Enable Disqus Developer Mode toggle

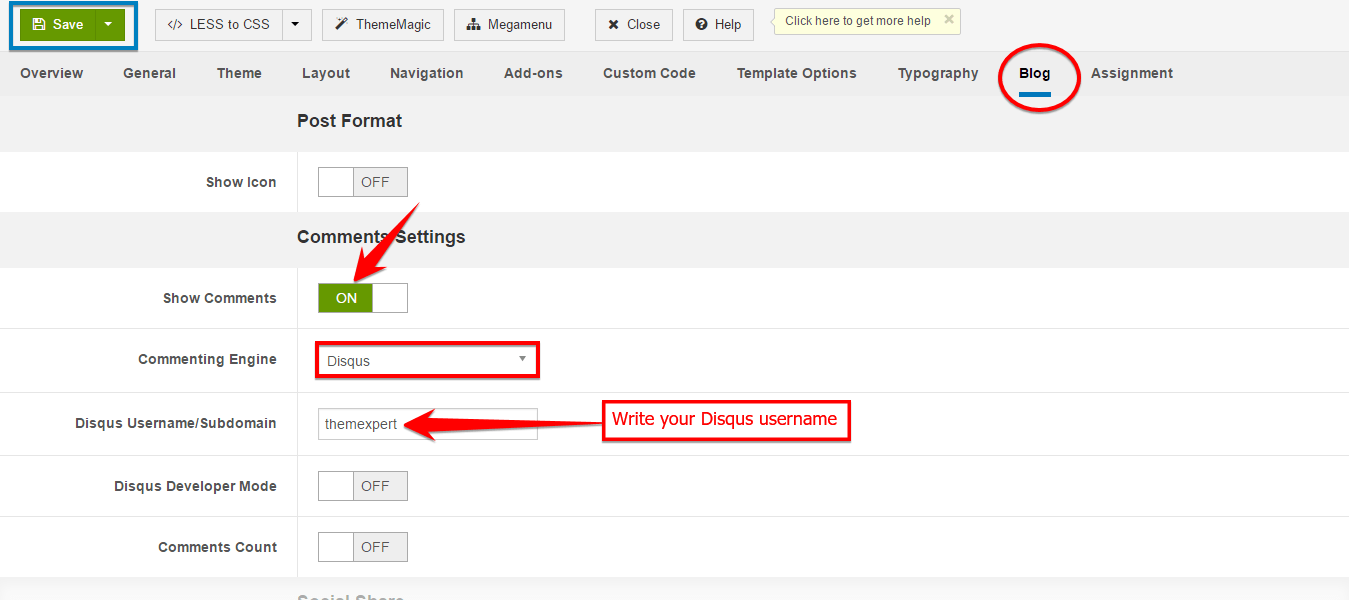(x=362, y=486)
